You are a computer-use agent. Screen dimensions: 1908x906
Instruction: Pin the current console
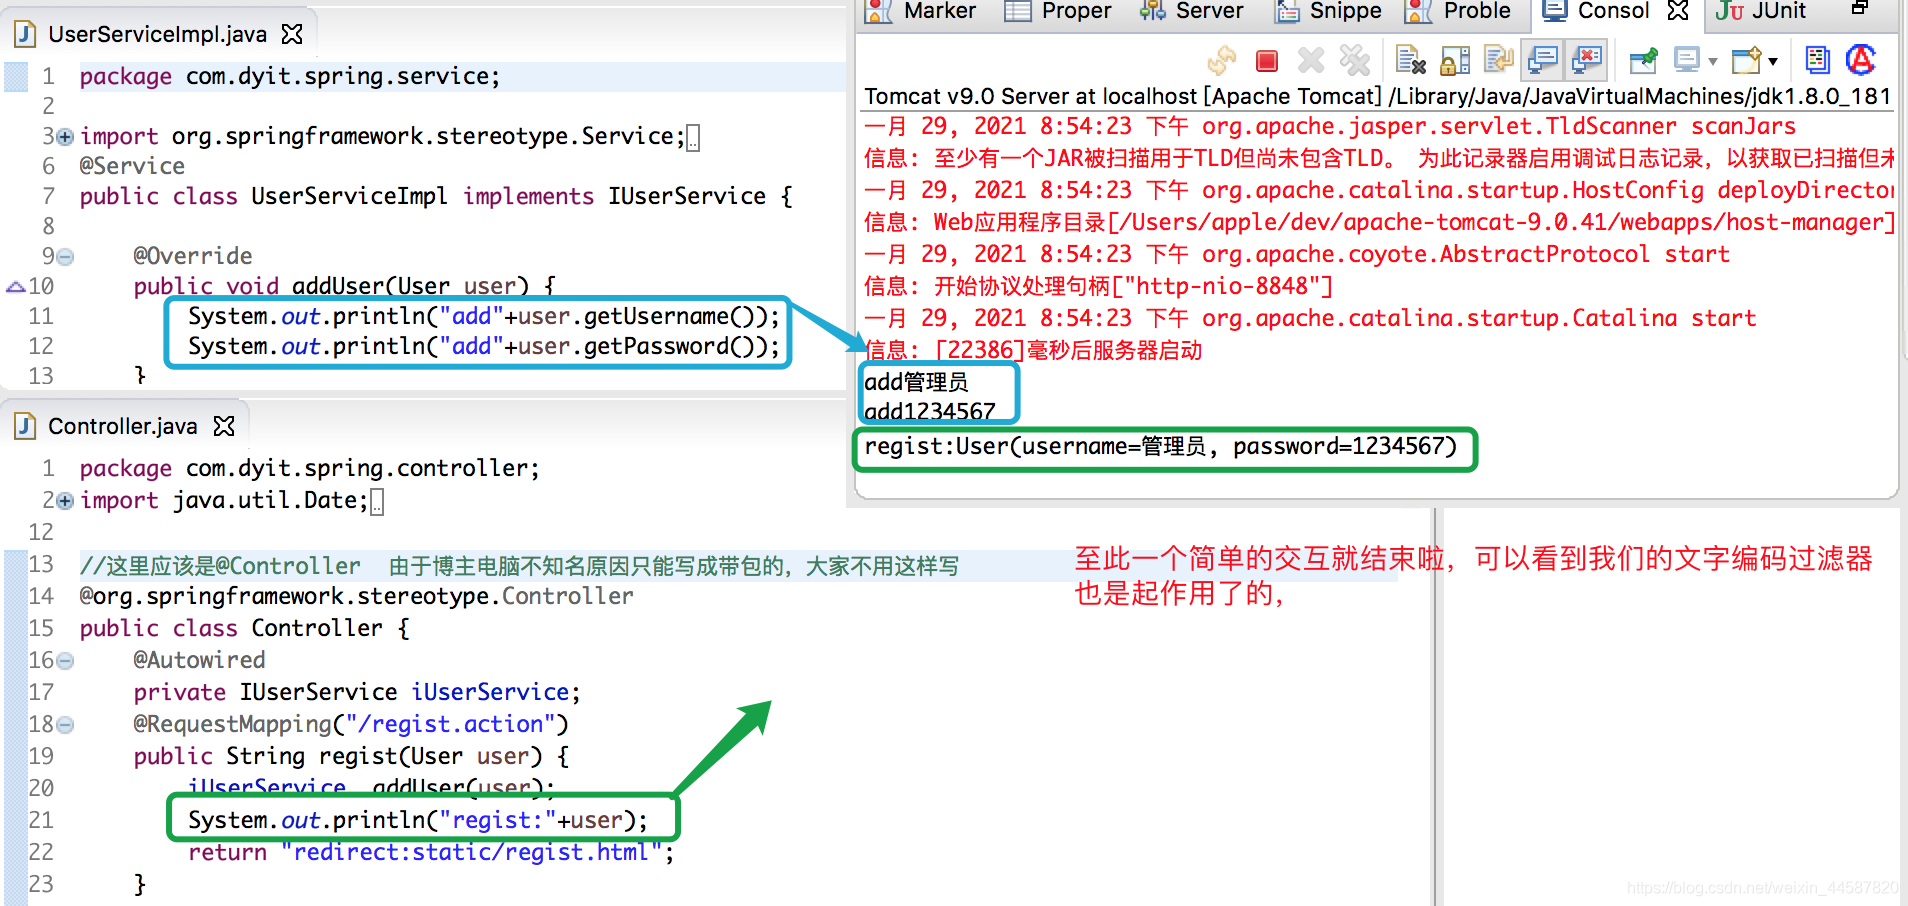[x=1643, y=61]
